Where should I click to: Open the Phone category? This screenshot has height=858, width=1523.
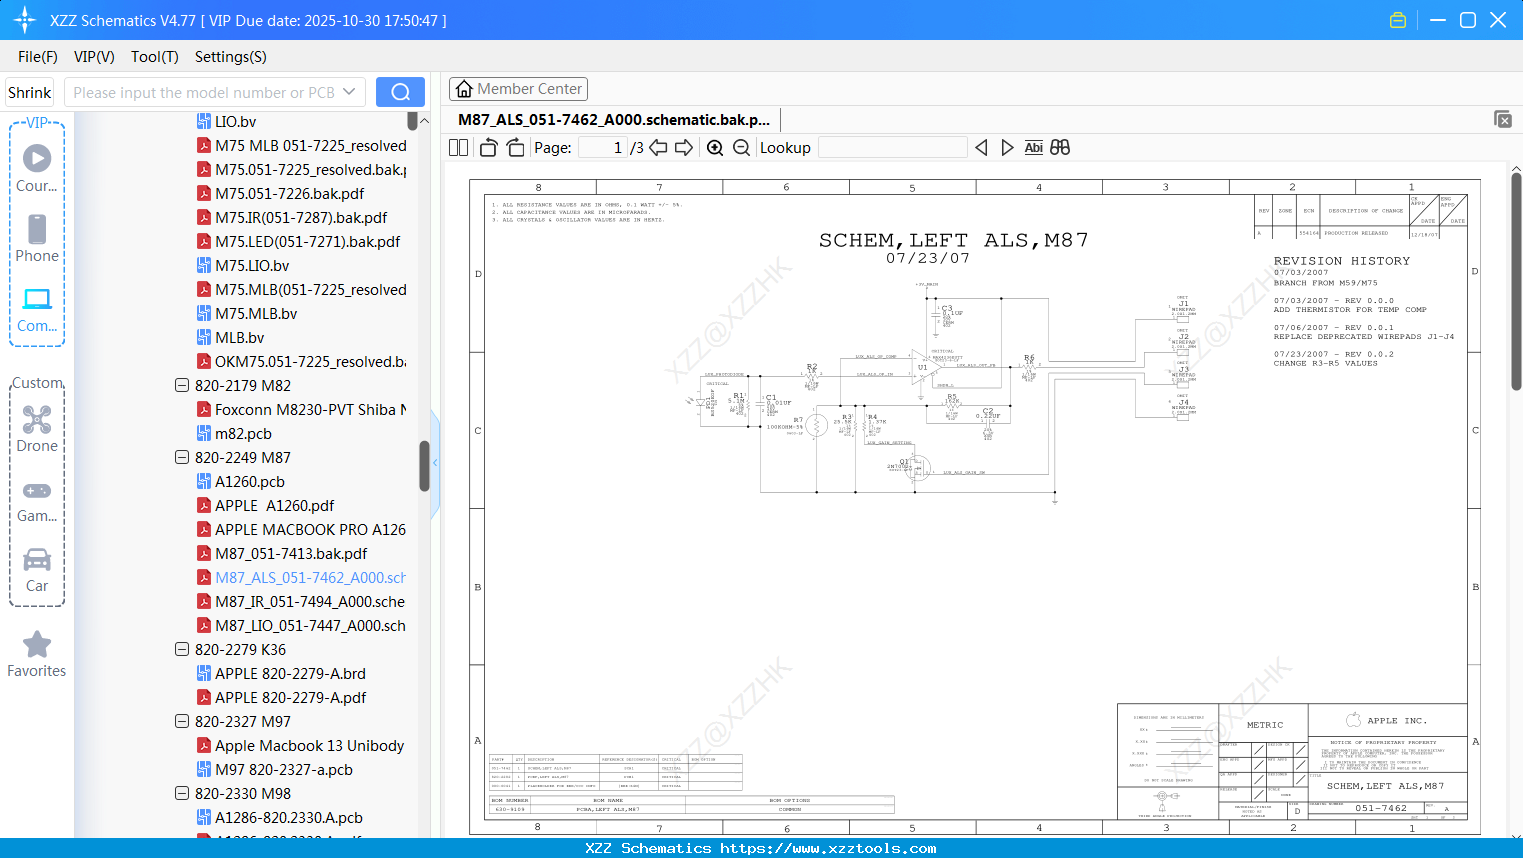tap(37, 238)
